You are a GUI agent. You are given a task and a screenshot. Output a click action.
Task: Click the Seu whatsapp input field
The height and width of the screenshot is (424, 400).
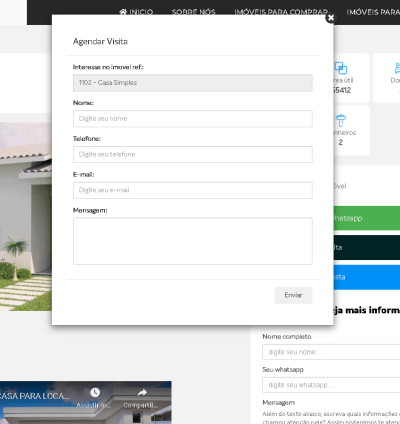point(331,385)
